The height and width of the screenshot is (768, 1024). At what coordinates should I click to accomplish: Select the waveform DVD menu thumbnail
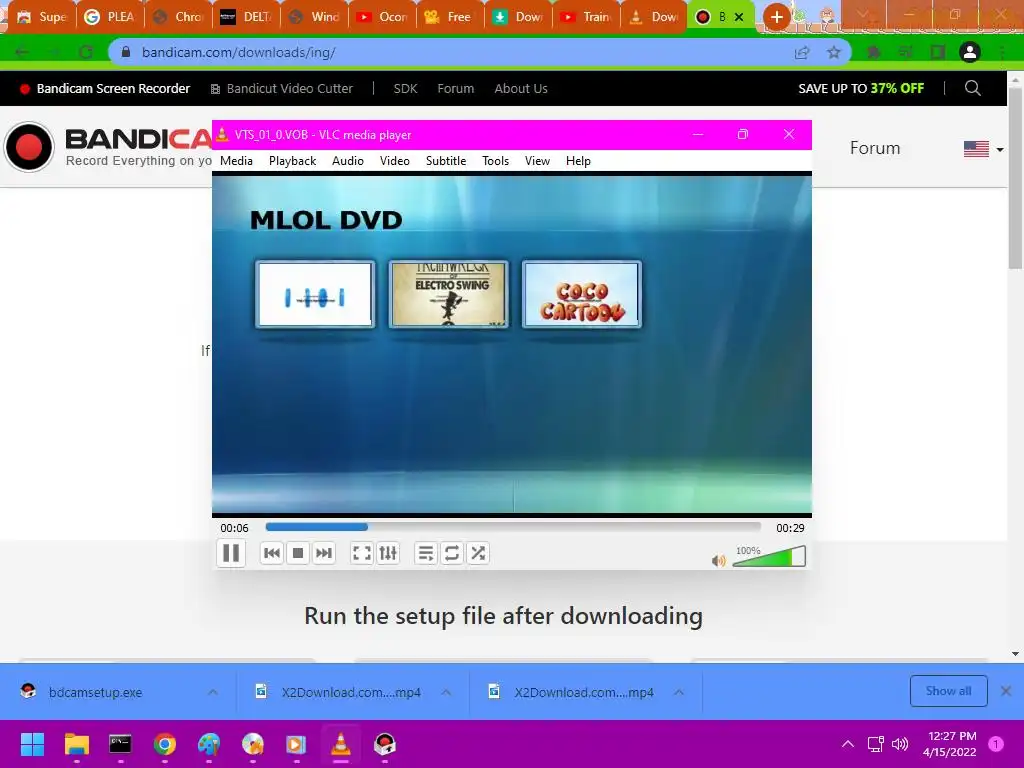tap(315, 294)
